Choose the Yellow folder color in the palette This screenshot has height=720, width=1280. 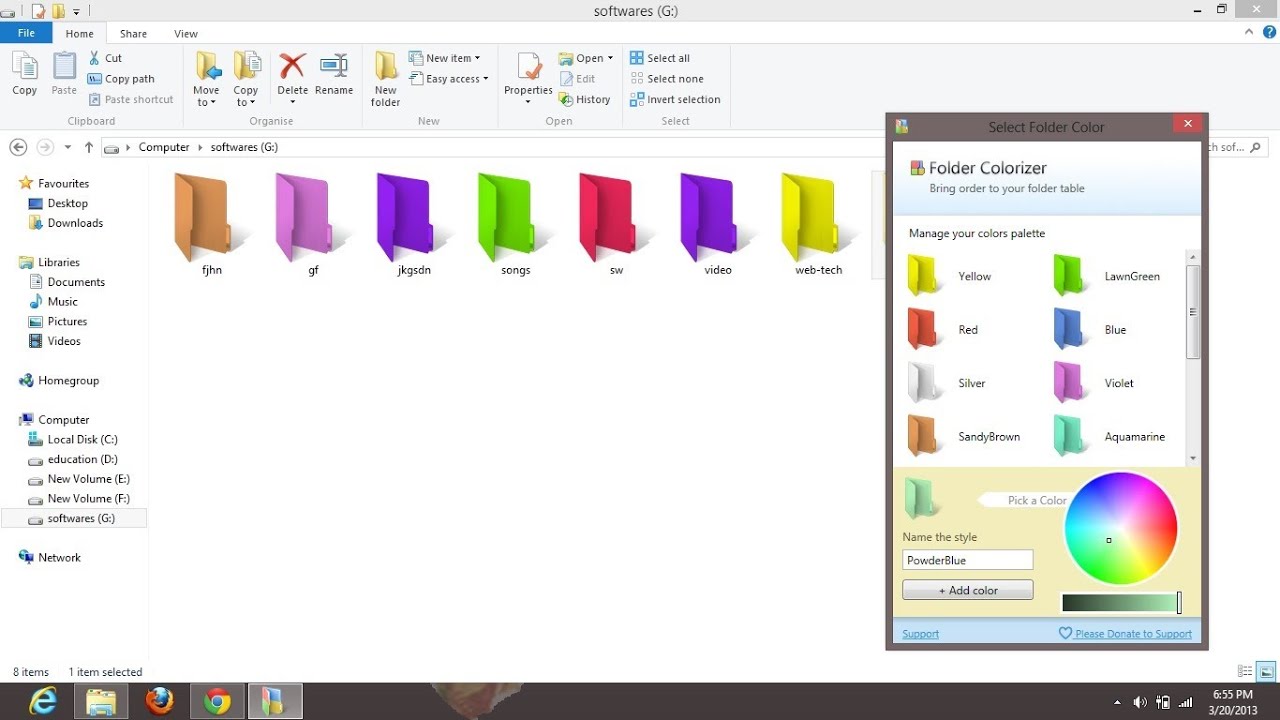(950, 276)
